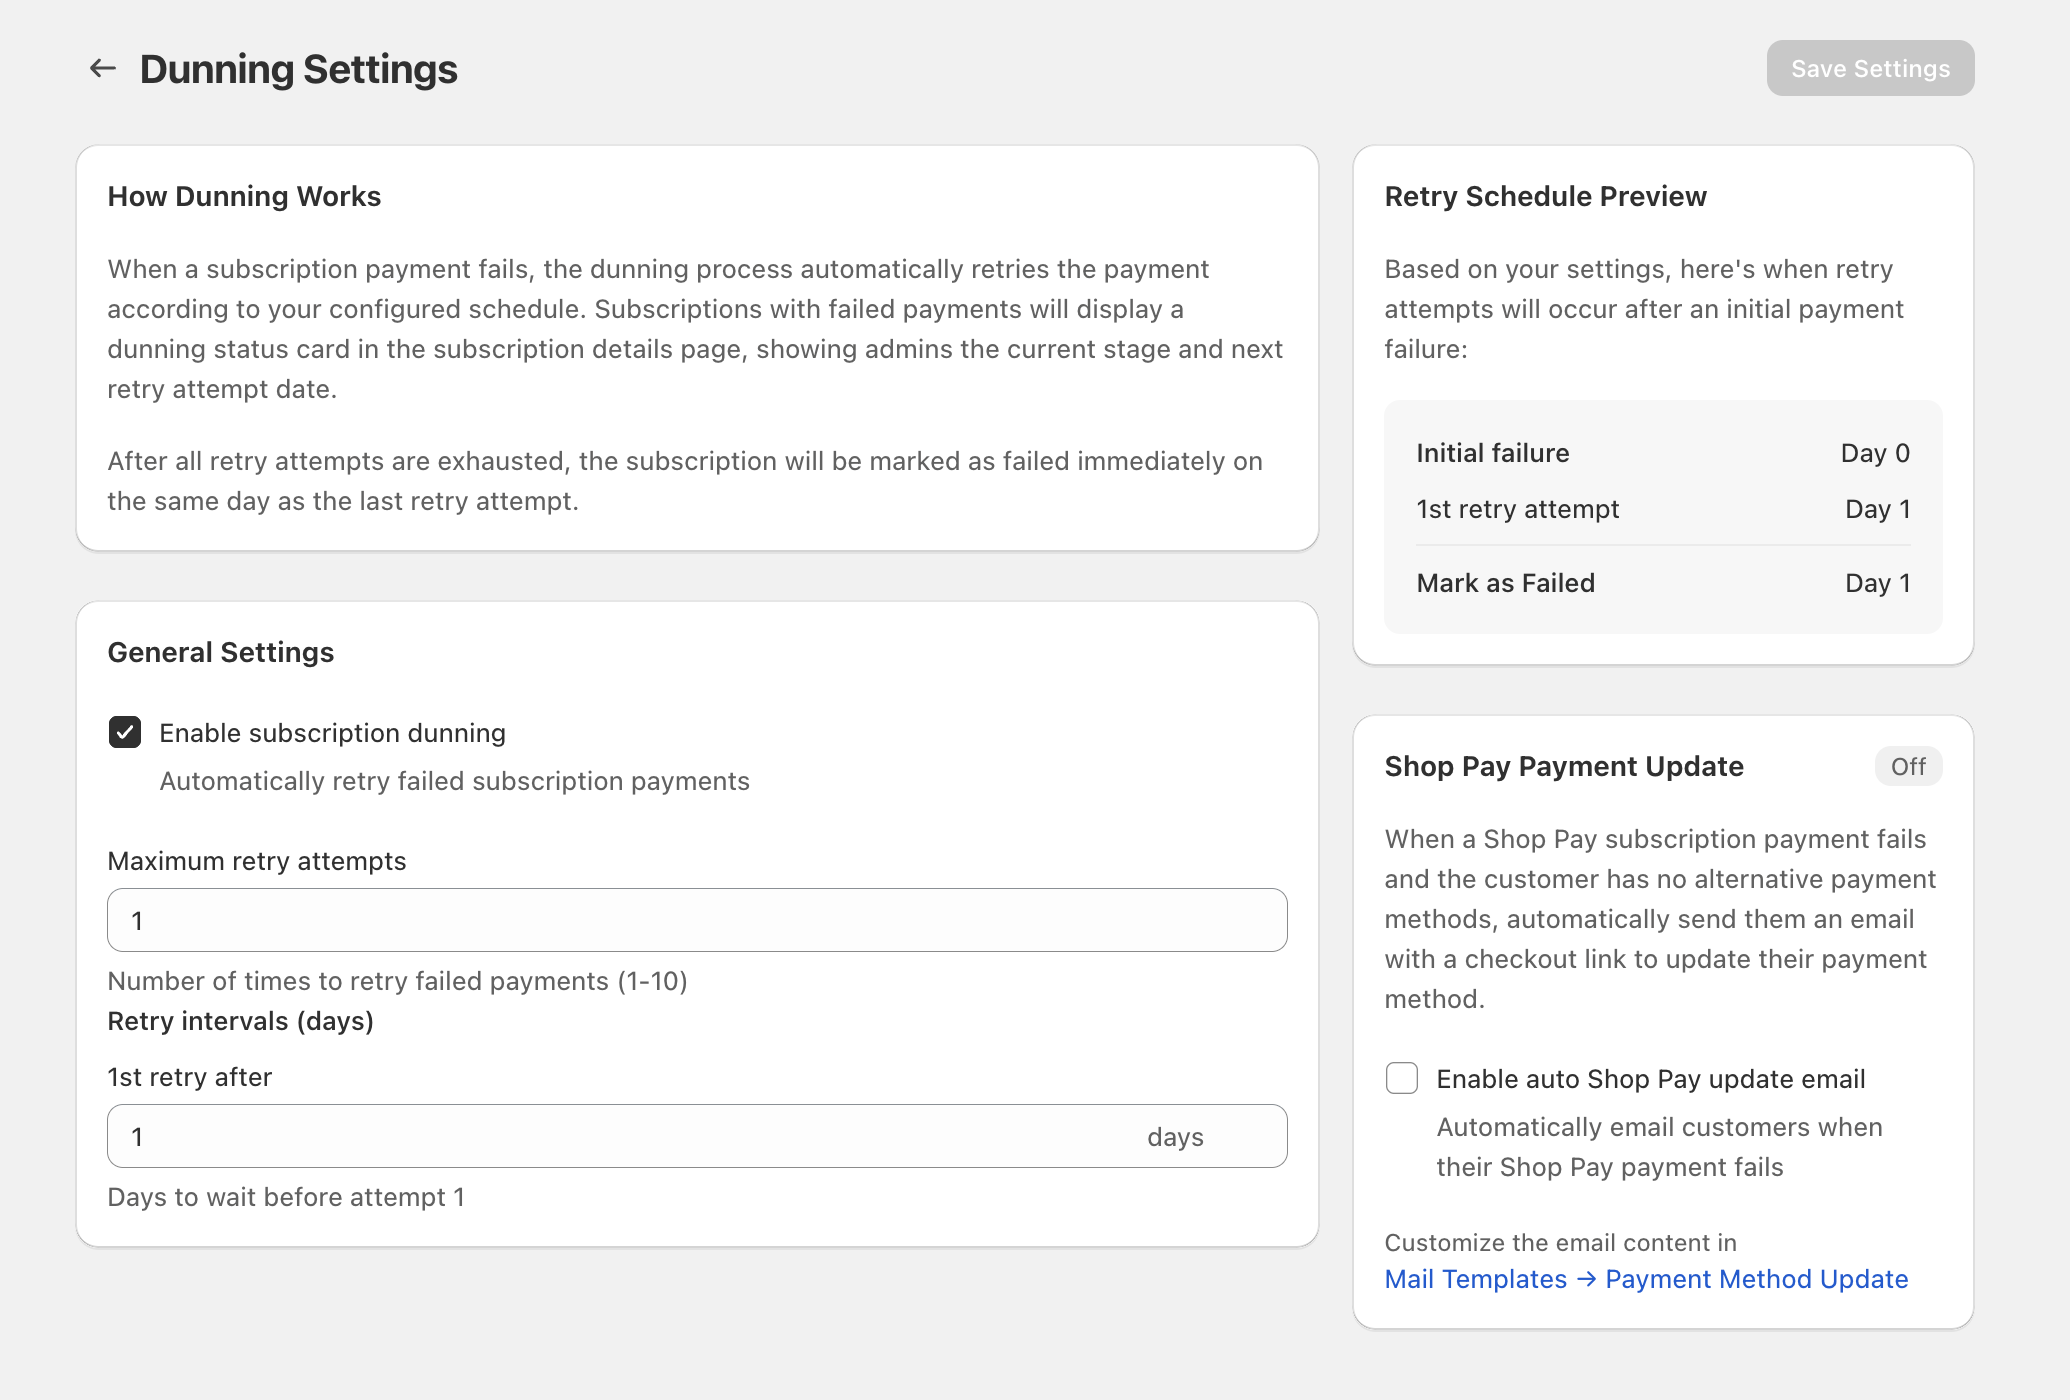2070x1400 pixels.
Task: Click the How Dunning Works card heading
Action: 243,196
